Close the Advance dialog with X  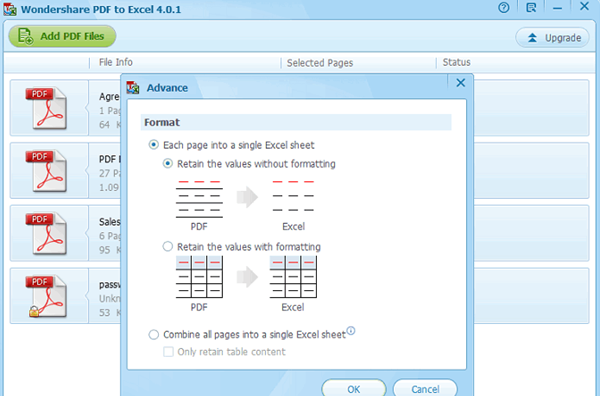coord(461,83)
